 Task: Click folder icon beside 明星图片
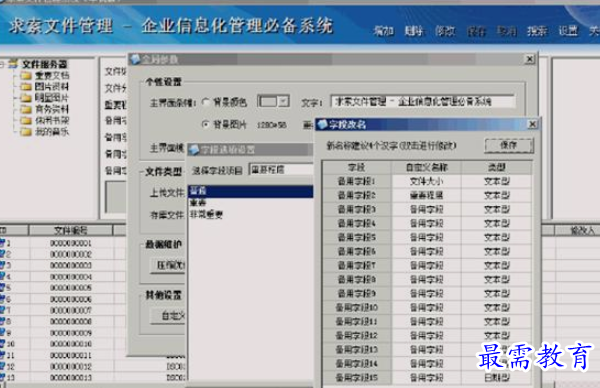26,98
